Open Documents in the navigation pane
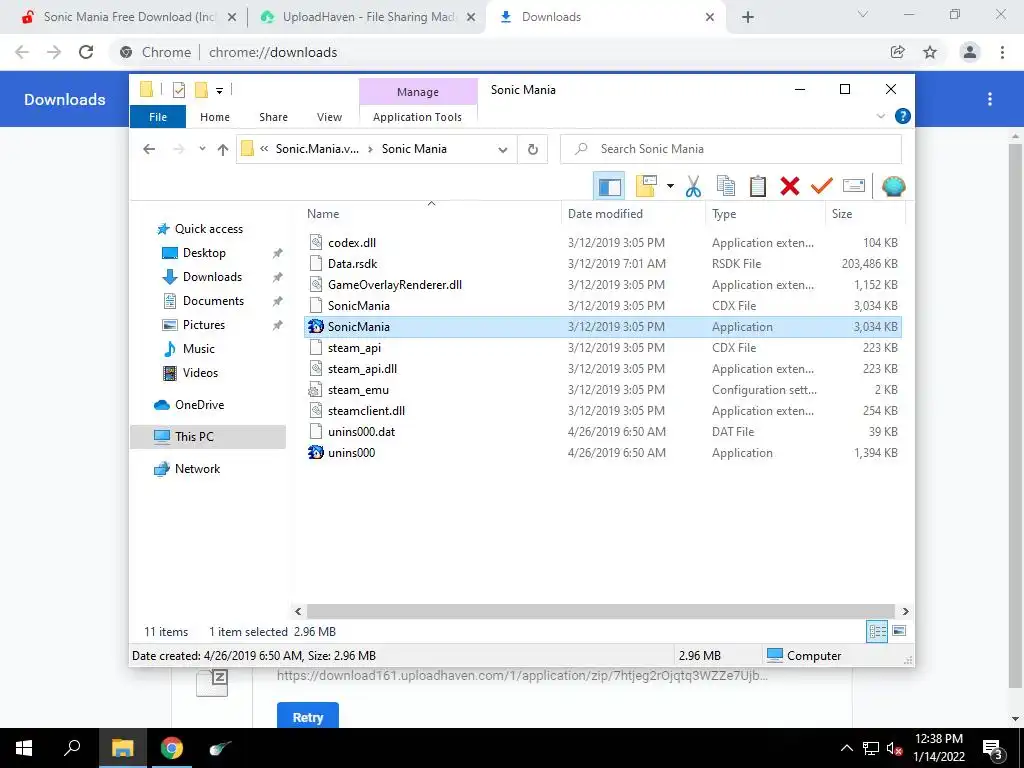Viewport: 1024px width, 768px height. 213,300
